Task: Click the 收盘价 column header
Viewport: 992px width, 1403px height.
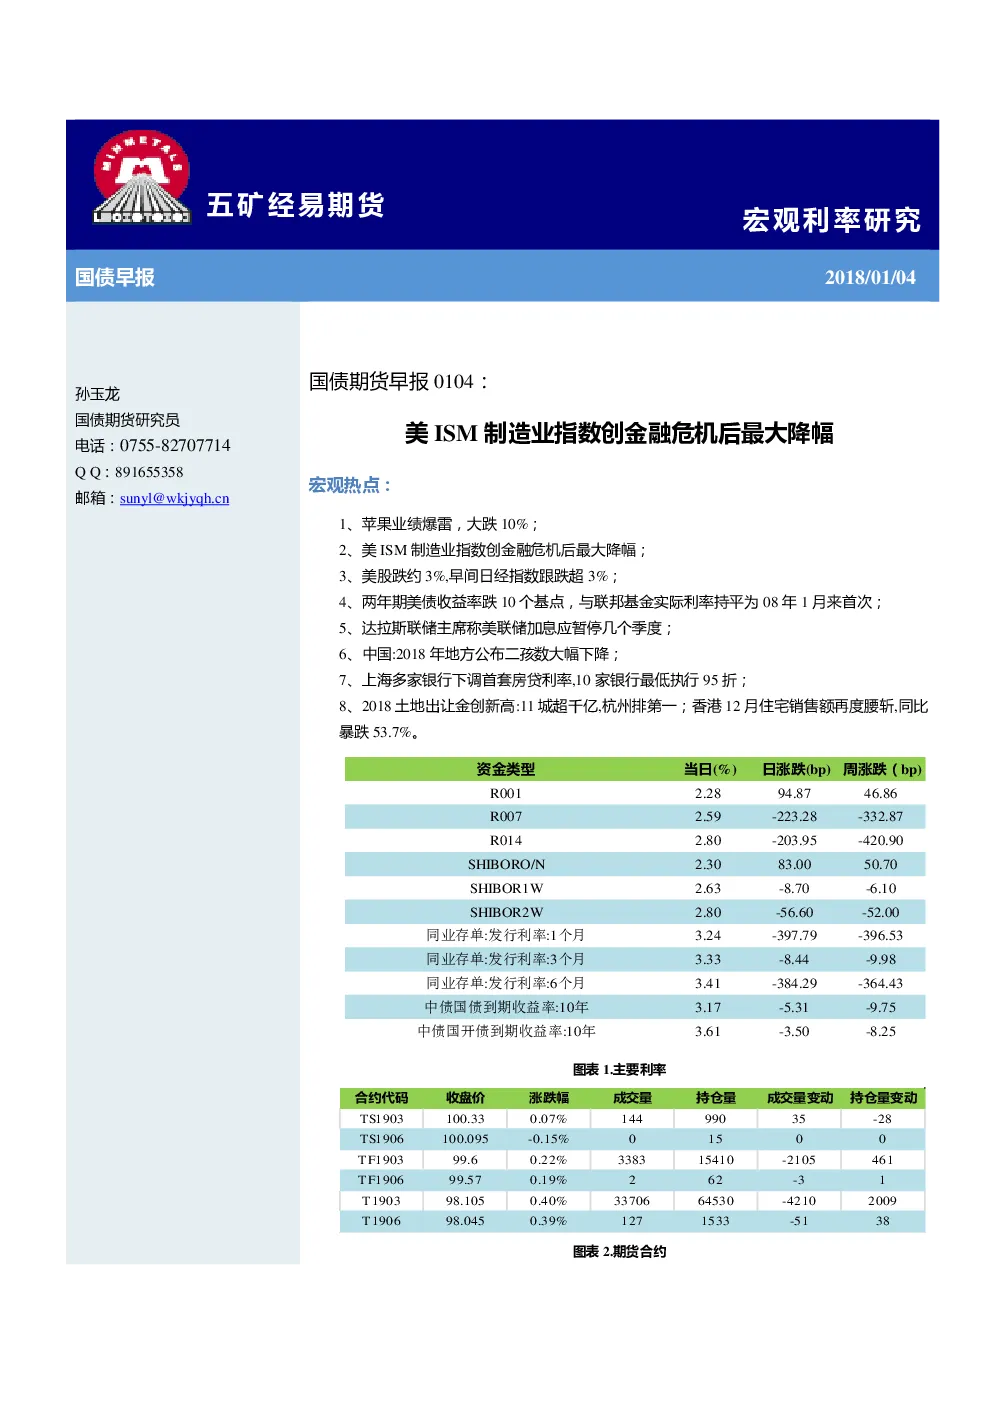Action: (465, 1098)
